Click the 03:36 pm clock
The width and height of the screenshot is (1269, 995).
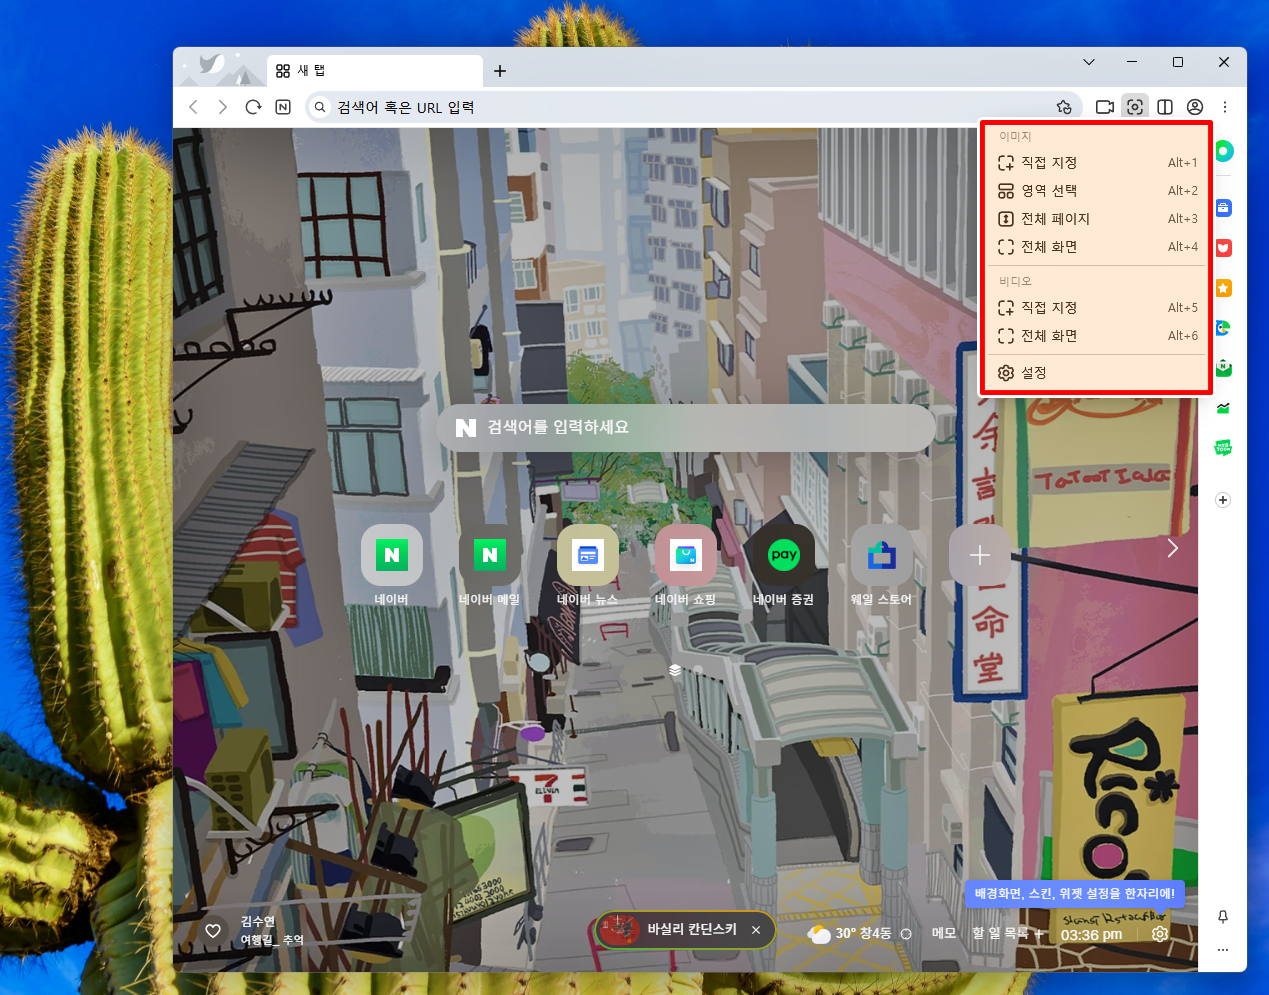point(1091,935)
